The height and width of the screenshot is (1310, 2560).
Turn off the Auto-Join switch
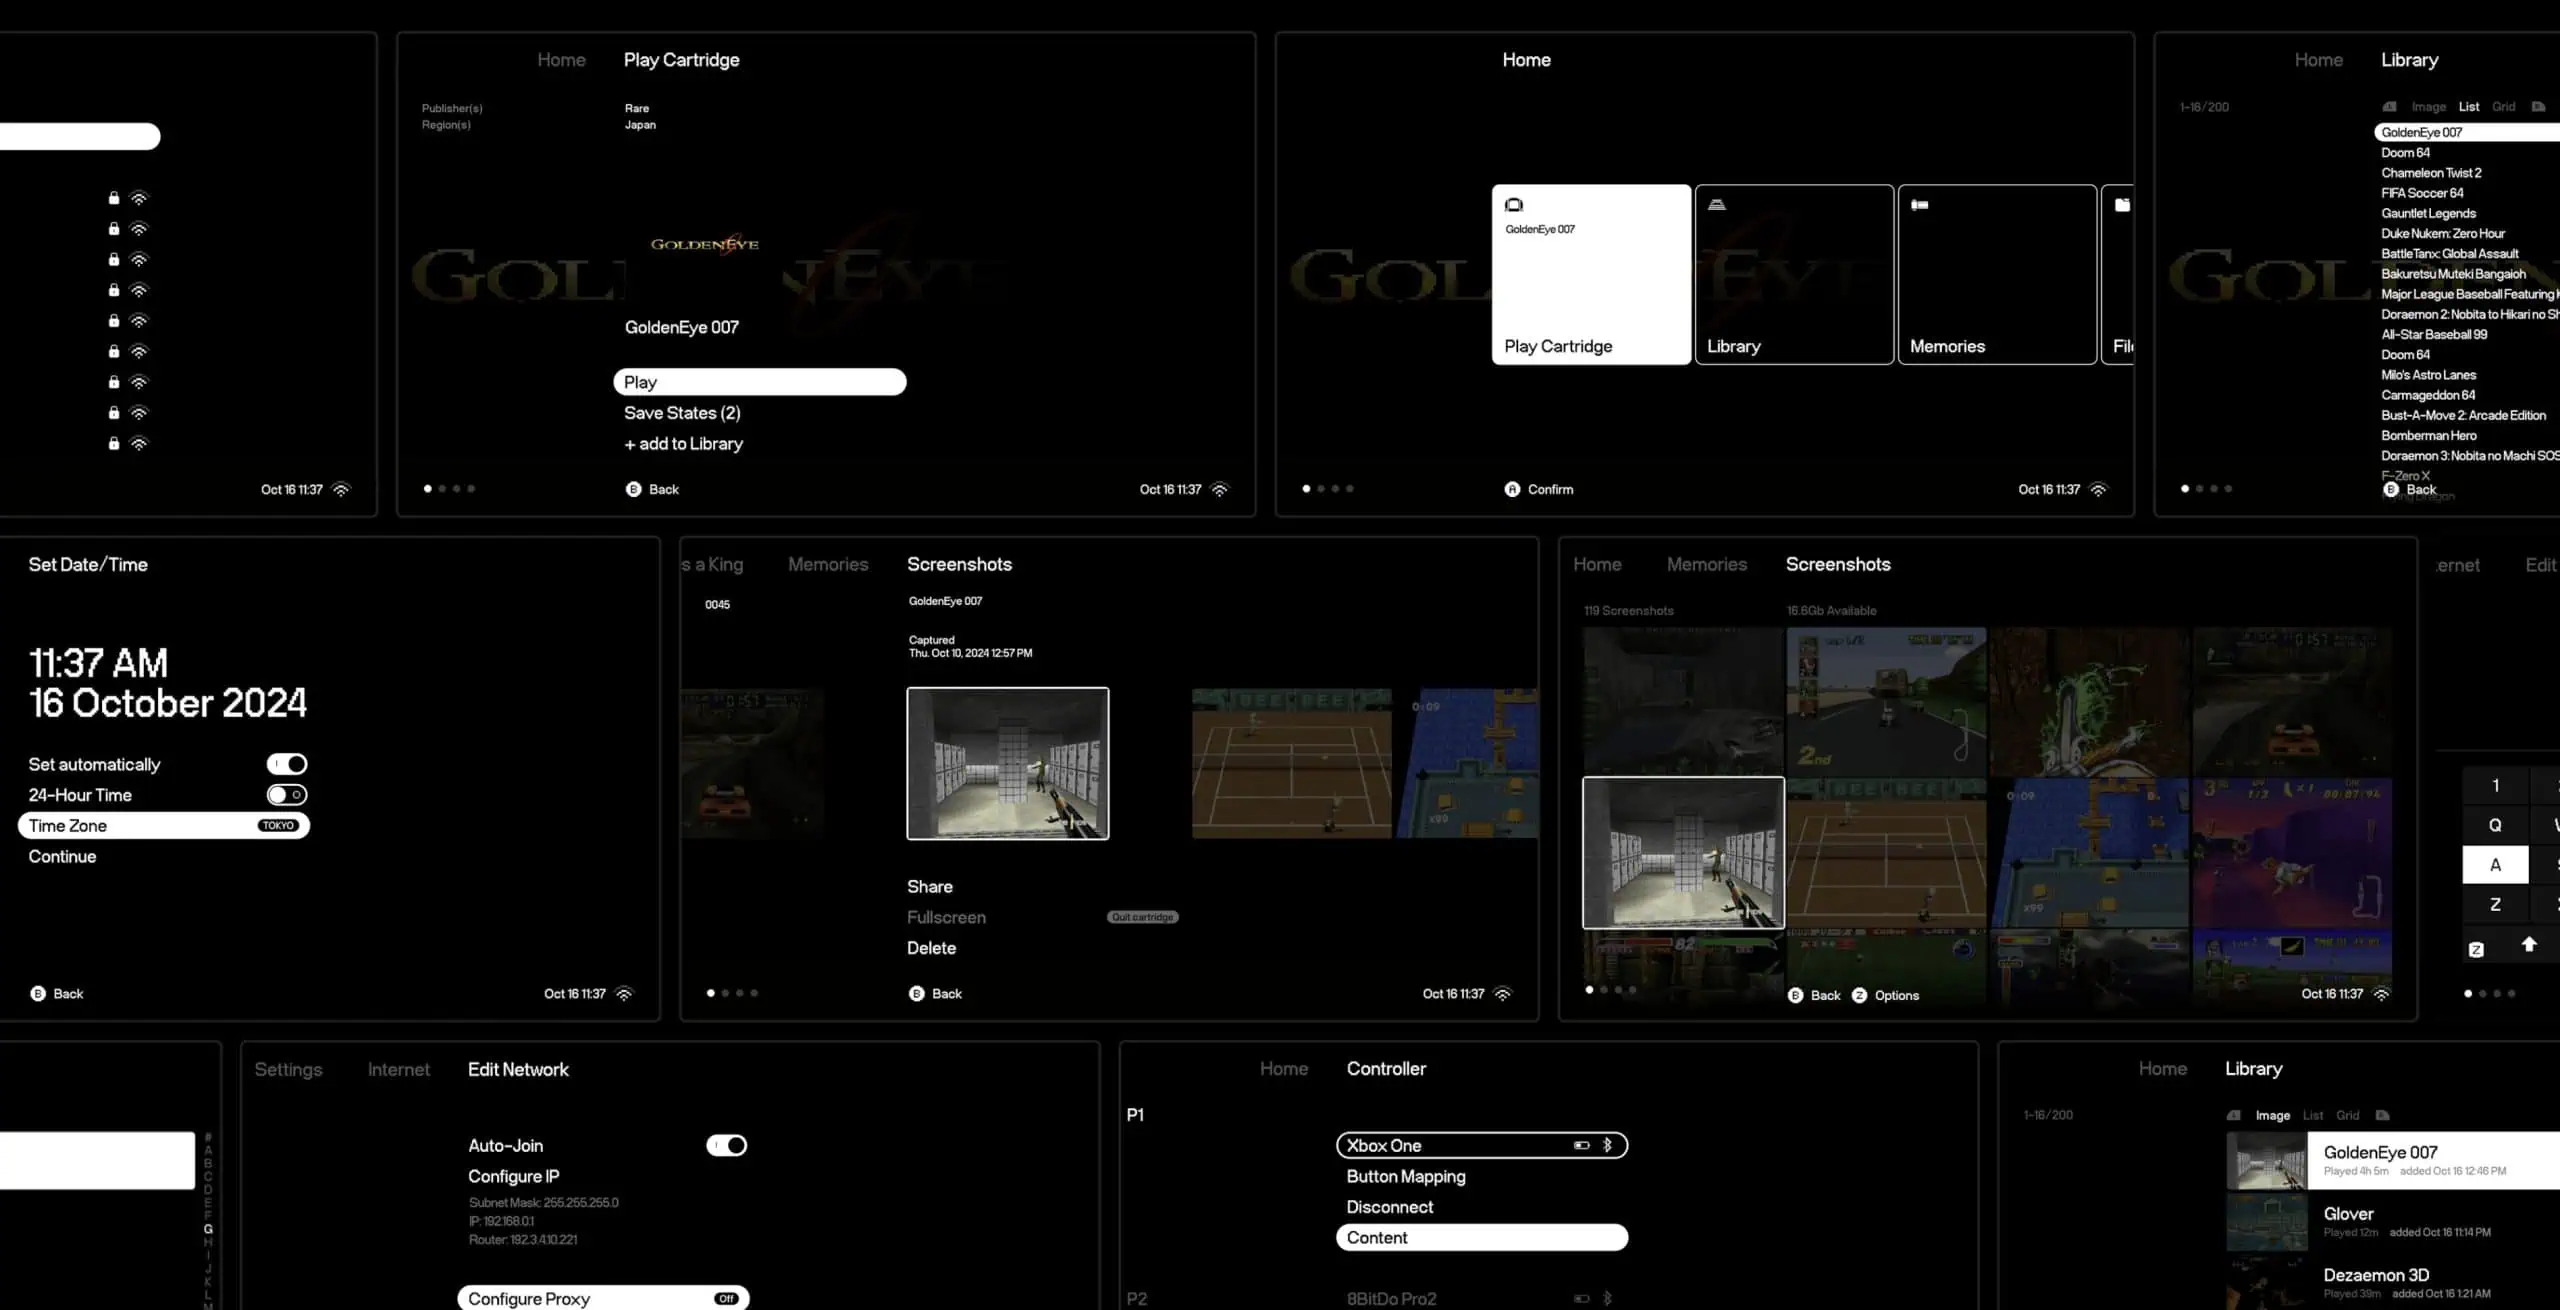click(727, 1145)
